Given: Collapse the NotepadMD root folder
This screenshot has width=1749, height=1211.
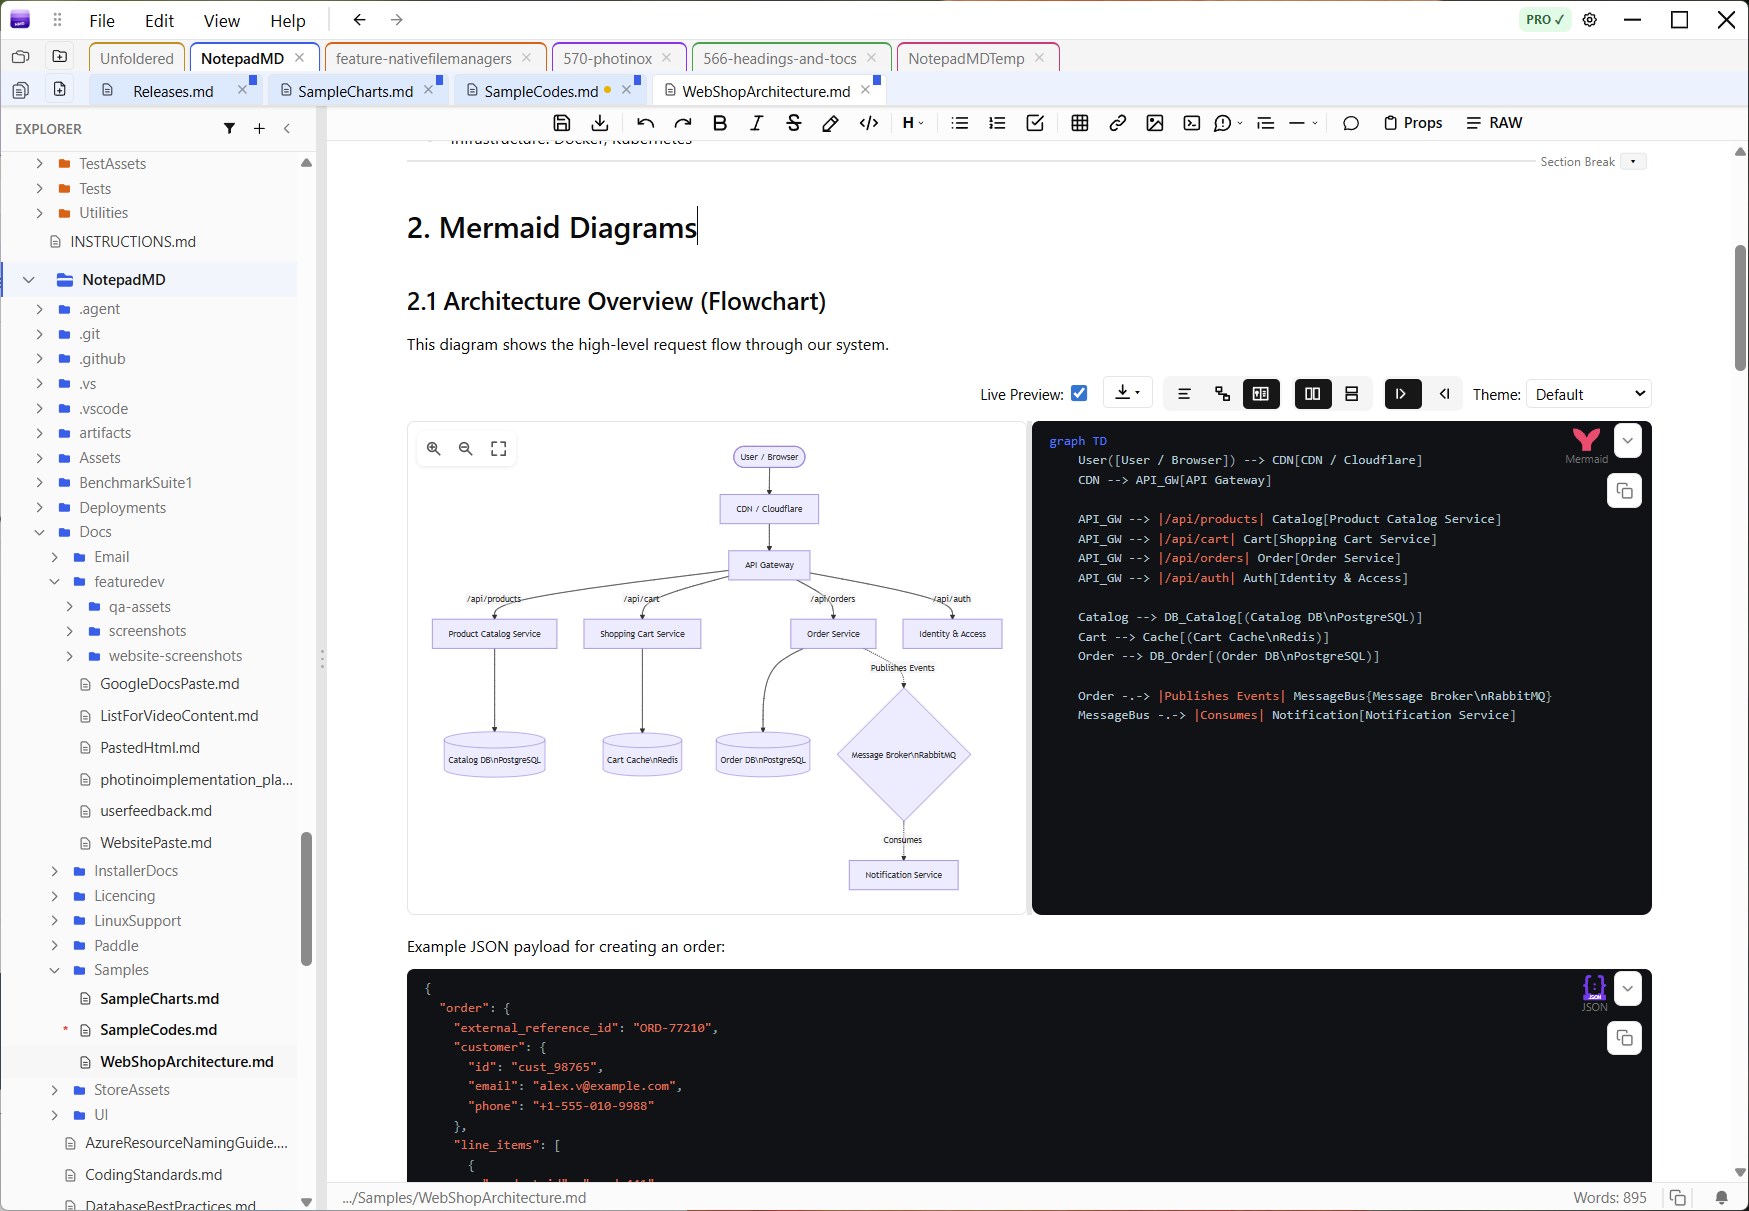Looking at the screenshot, I should click(29, 280).
